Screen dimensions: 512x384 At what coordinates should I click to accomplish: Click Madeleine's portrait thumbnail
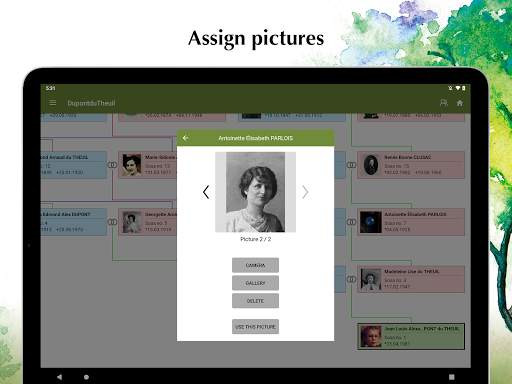click(371, 279)
